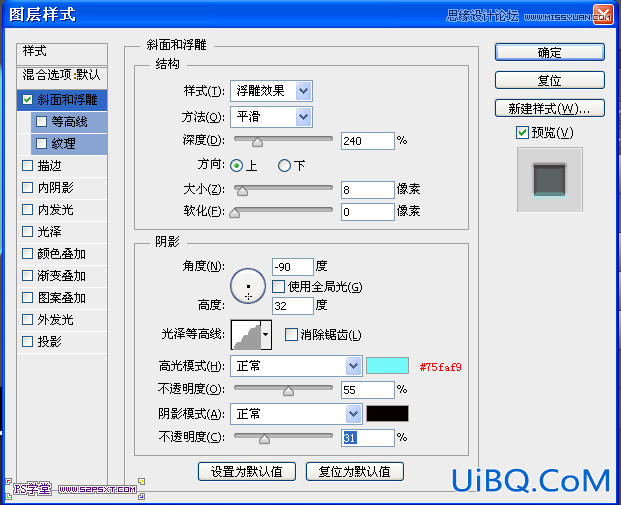Screen dimensions: 621x505
Task: Check the 投影 option box
Action: point(27,341)
